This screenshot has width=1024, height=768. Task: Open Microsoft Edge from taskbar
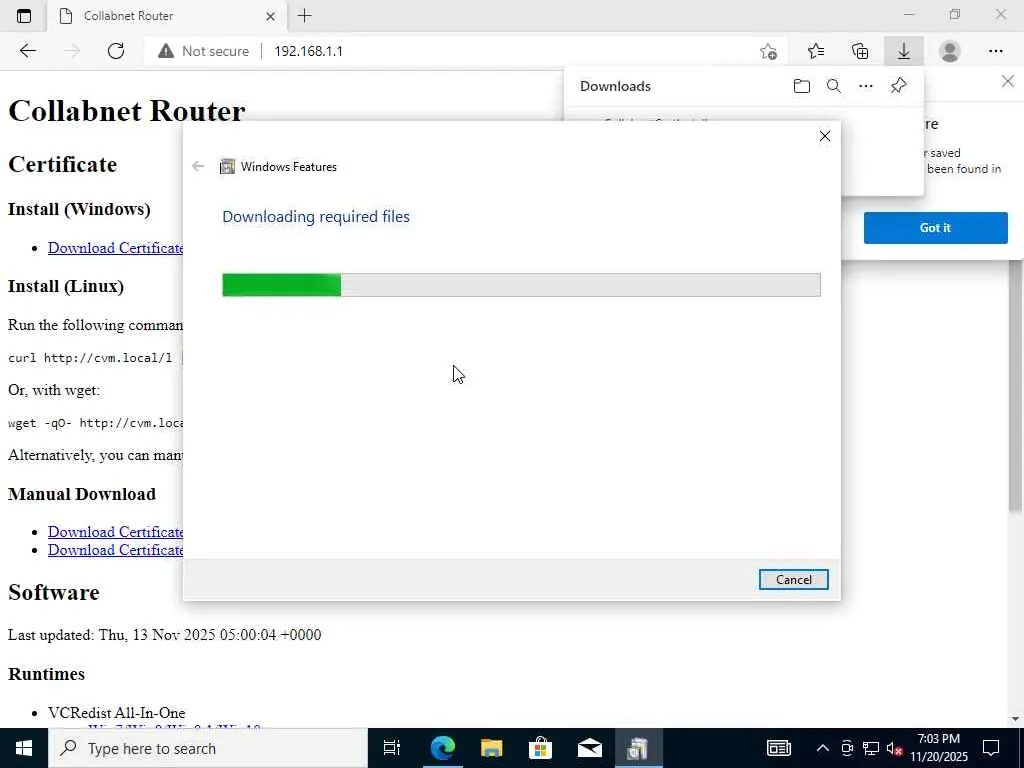(x=443, y=748)
